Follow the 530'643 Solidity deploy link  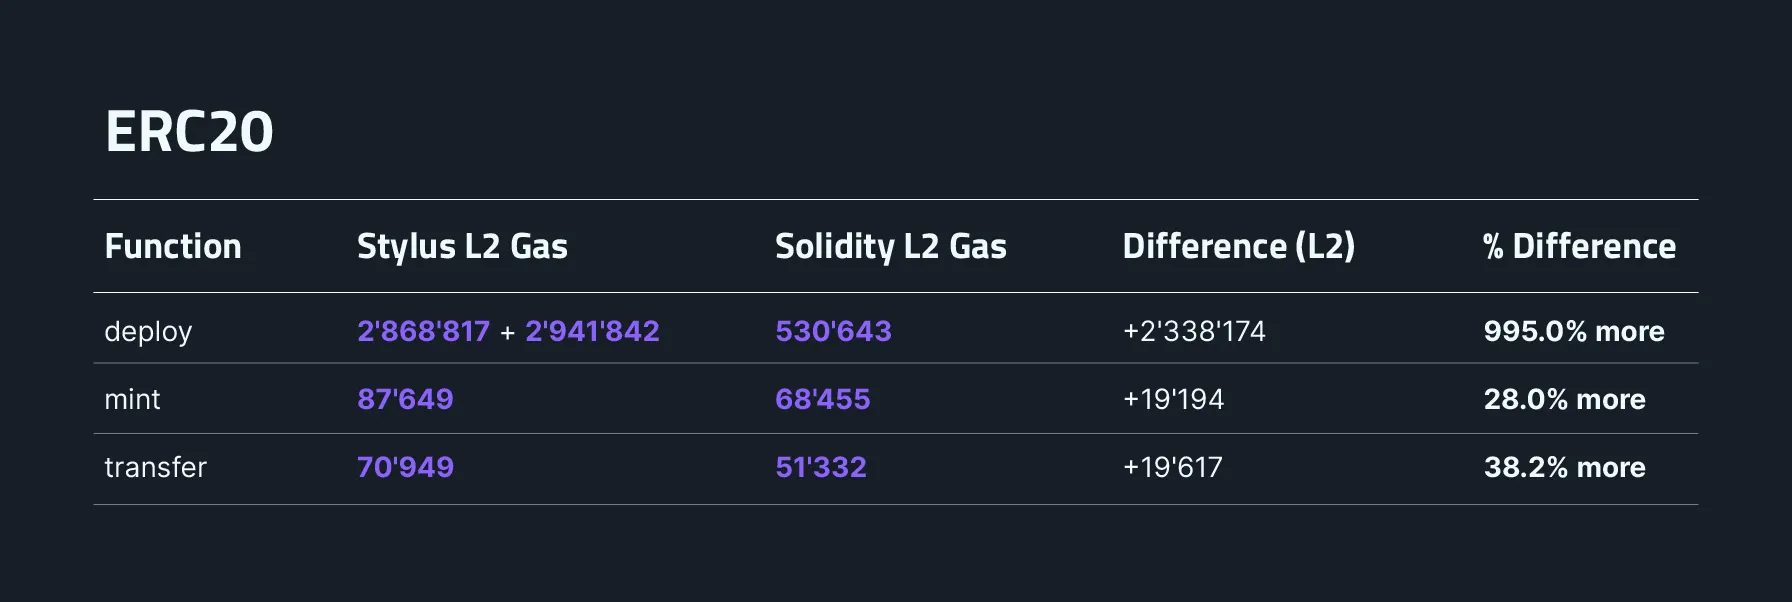click(x=833, y=331)
